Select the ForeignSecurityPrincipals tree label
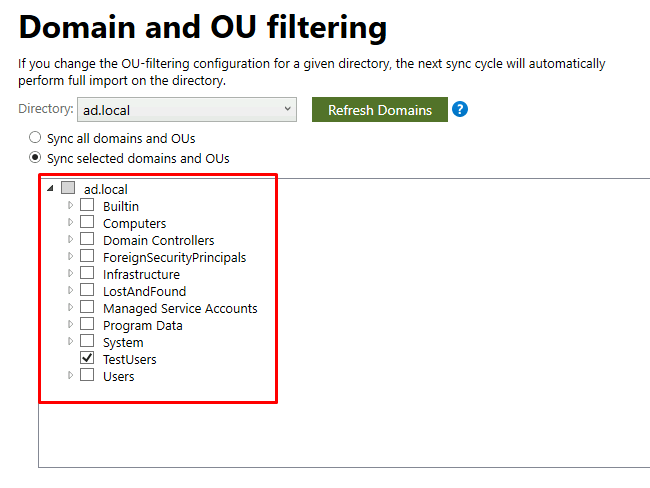The height and width of the screenshot is (488, 650). pyautogui.click(x=174, y=257)
